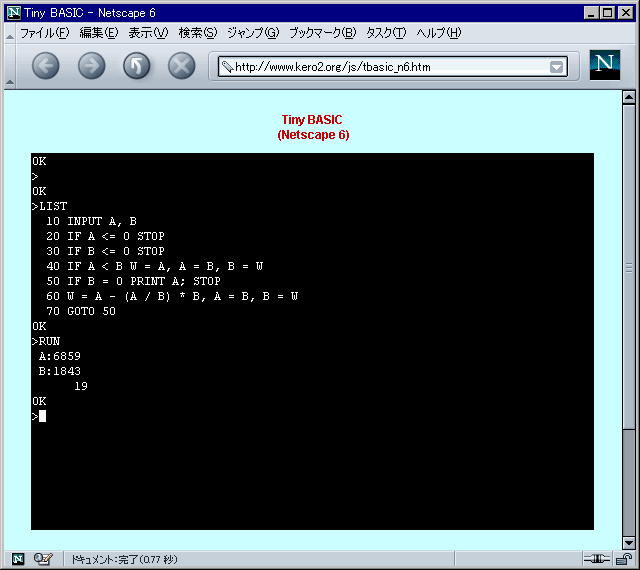The image size is (640, 570).
Task: Open the 編集(E) menu
Action: coord(99,33)
